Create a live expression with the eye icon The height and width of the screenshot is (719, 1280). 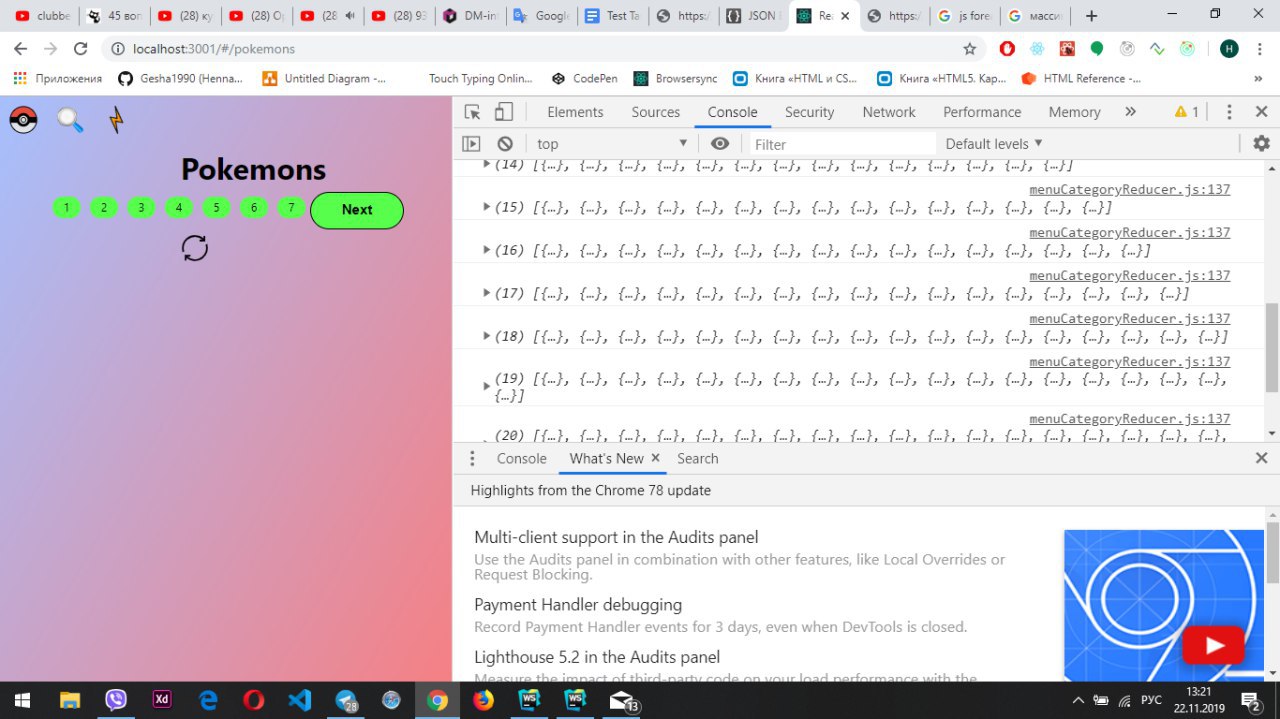click(x=720, y=144)
